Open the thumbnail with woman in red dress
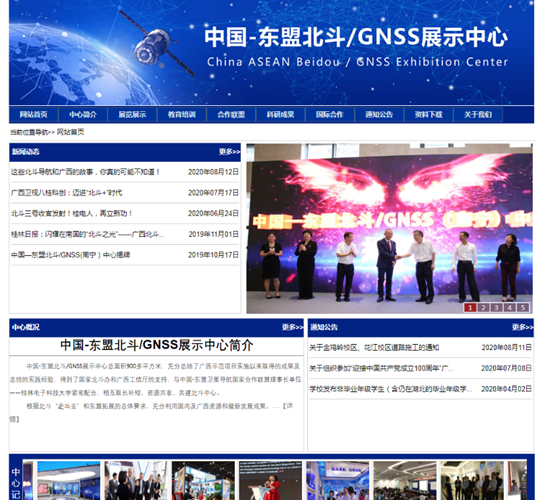This screenshot has height=500, width=540. click(270, 481)
